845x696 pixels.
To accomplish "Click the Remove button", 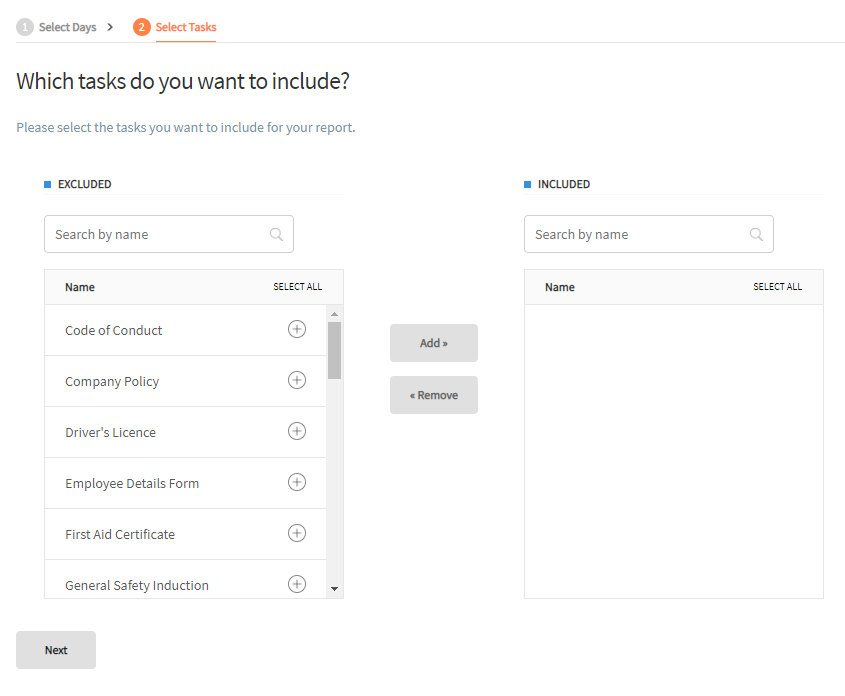I will click(434, 395).
